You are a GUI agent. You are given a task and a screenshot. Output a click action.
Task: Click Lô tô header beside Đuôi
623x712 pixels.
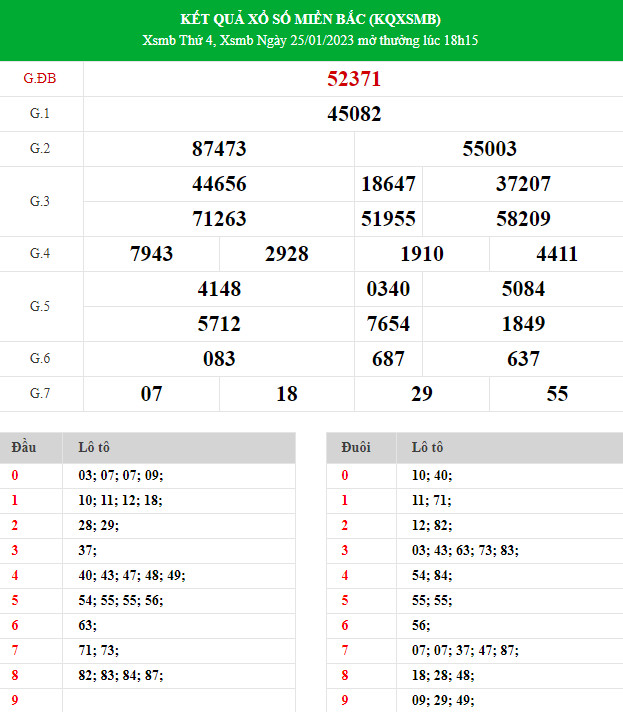pos(427,447)
